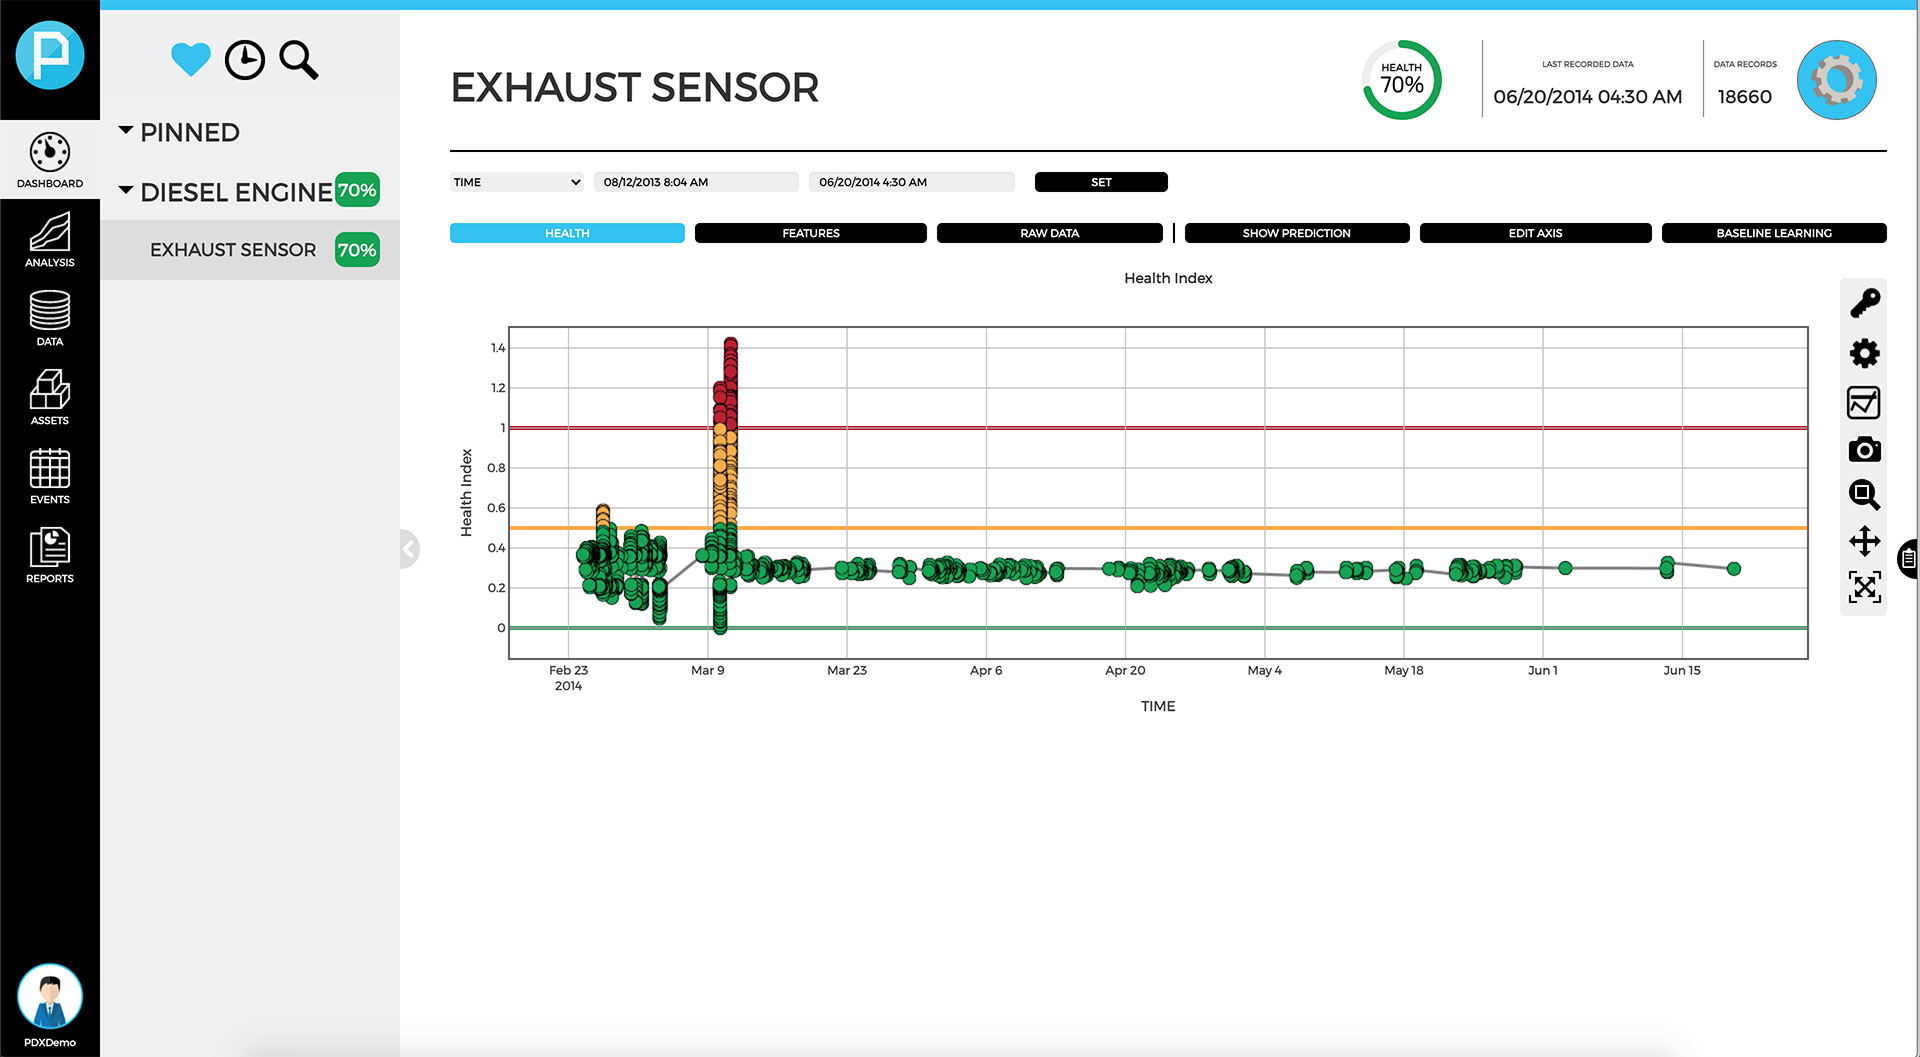Screen dimensions: 1920x1057
Task: Click the heart favorites icon
Action: tap(190, 60)
